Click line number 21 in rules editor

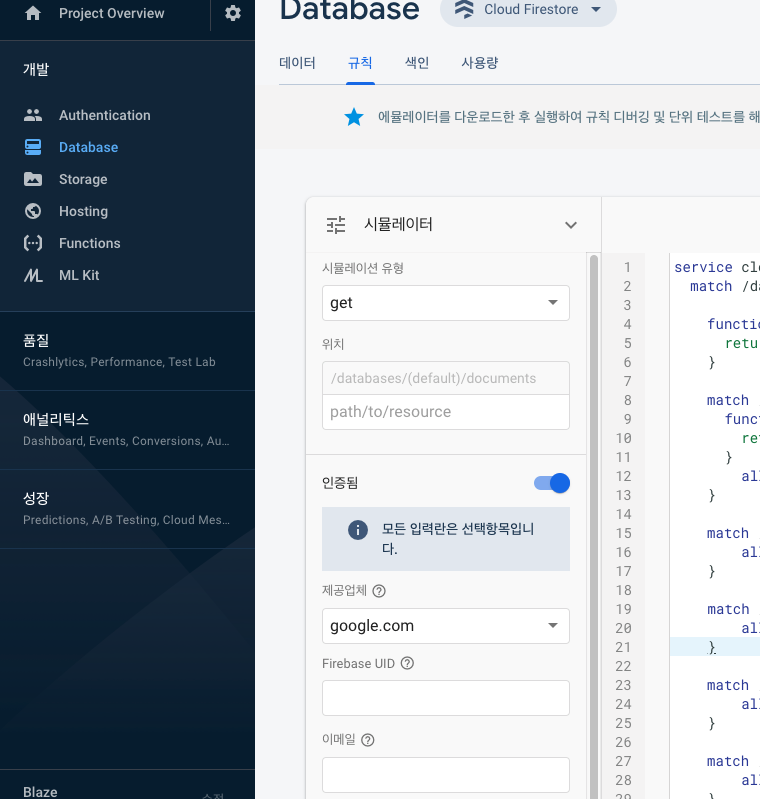[x=623, y=647]
